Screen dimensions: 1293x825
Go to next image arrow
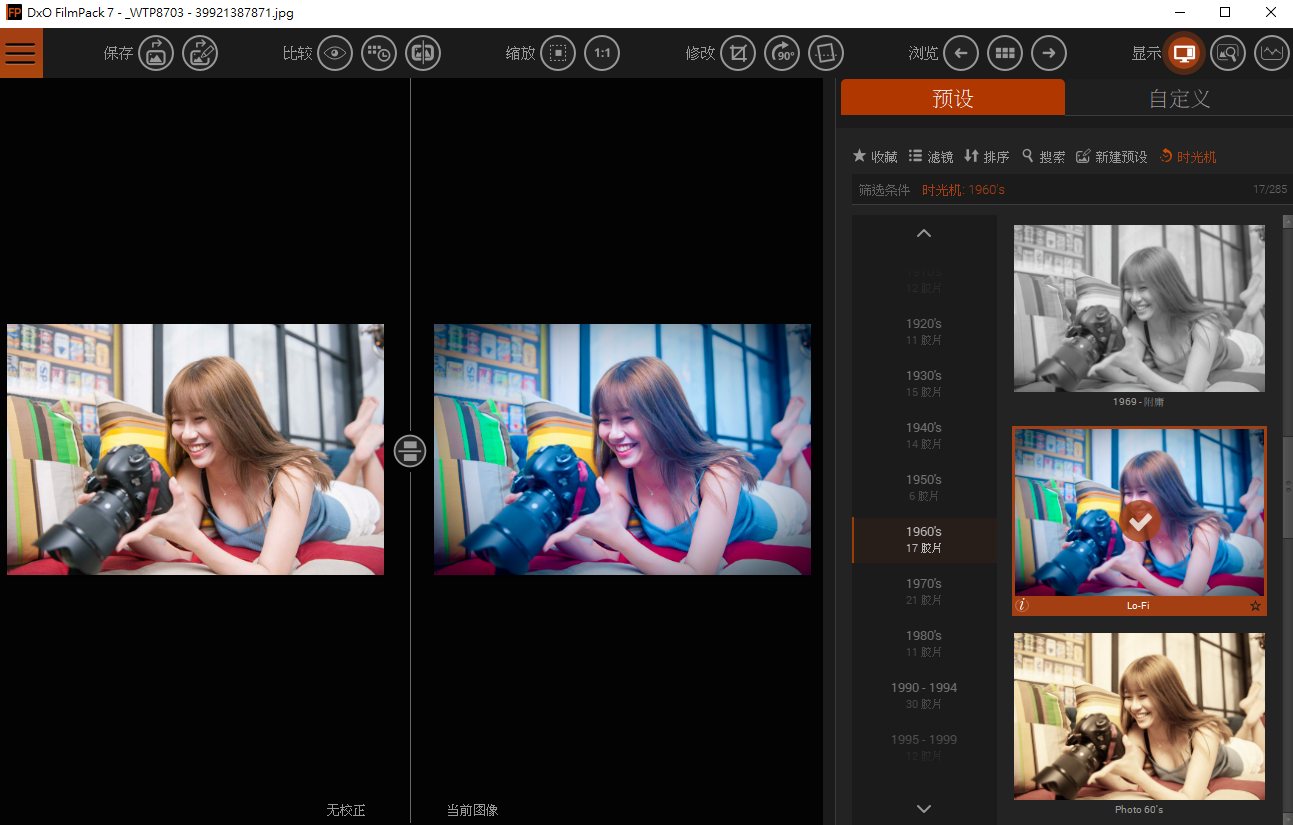coord(1048,53)
